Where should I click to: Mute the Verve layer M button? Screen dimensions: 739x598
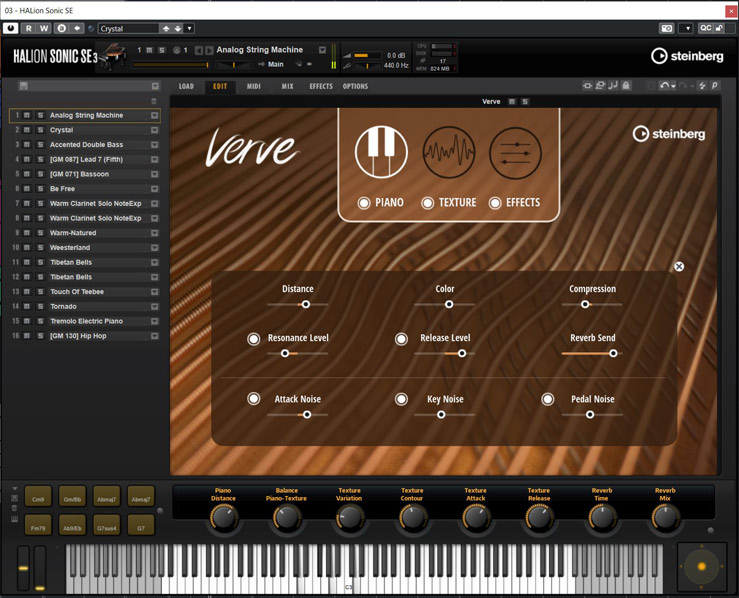[x=512, y=102]
